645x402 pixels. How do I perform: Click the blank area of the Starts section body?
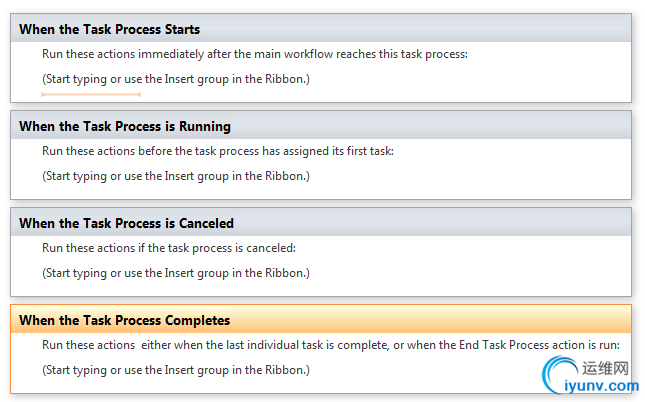point(452,82)
